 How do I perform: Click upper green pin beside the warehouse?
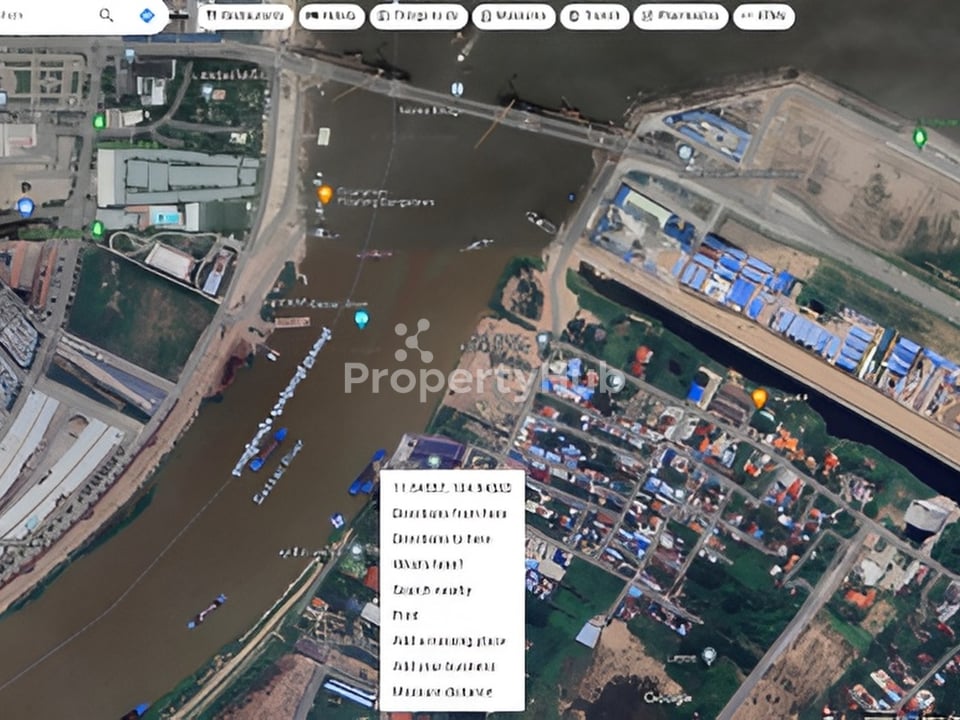pyautogui.click(x=99, y=121)
